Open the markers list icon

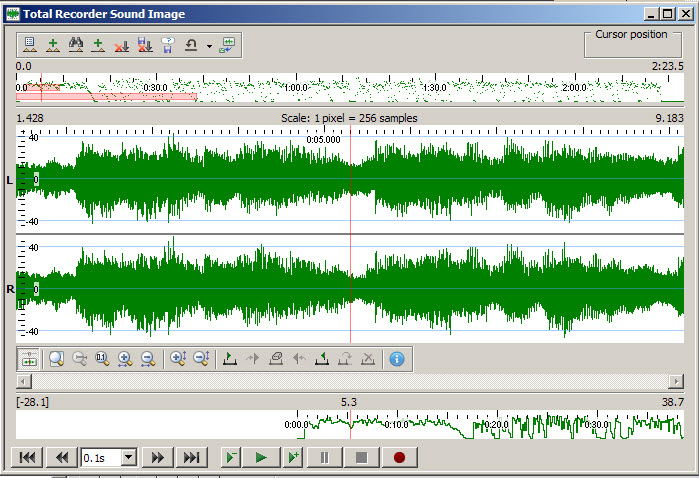tap(30, 45)
